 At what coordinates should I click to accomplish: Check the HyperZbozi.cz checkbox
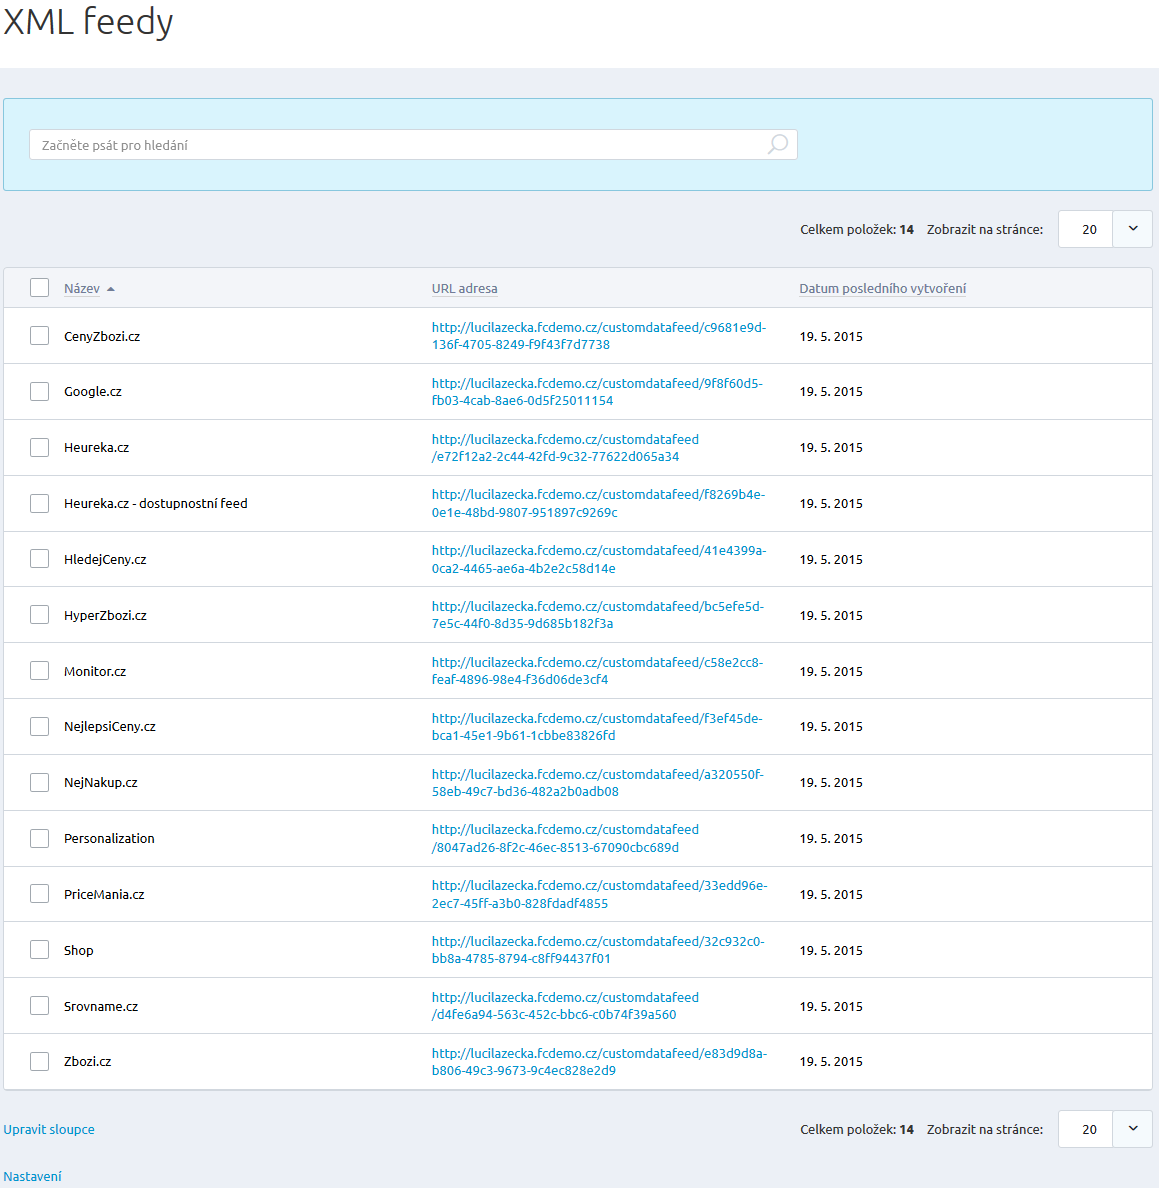pos(39,615)
